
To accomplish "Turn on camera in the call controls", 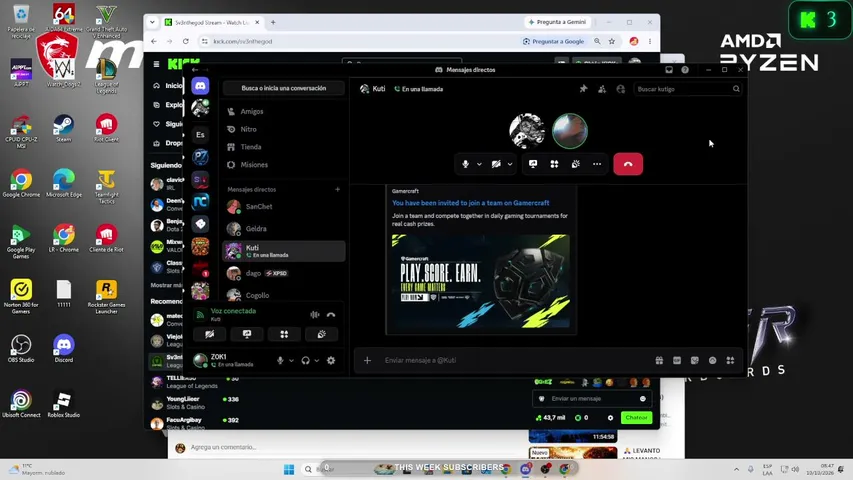I will (496, 164).
